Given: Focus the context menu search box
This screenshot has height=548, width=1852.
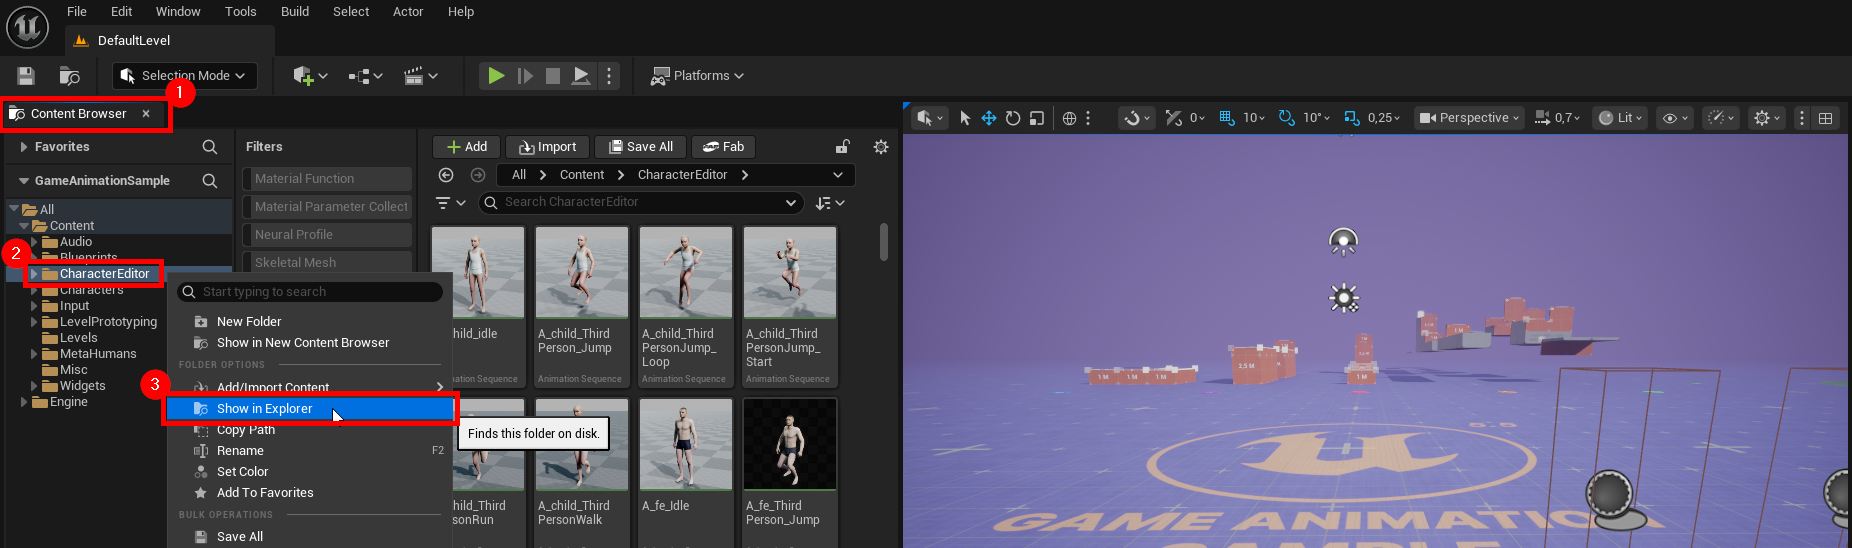Looking at the screenshot, I should 310,292.
